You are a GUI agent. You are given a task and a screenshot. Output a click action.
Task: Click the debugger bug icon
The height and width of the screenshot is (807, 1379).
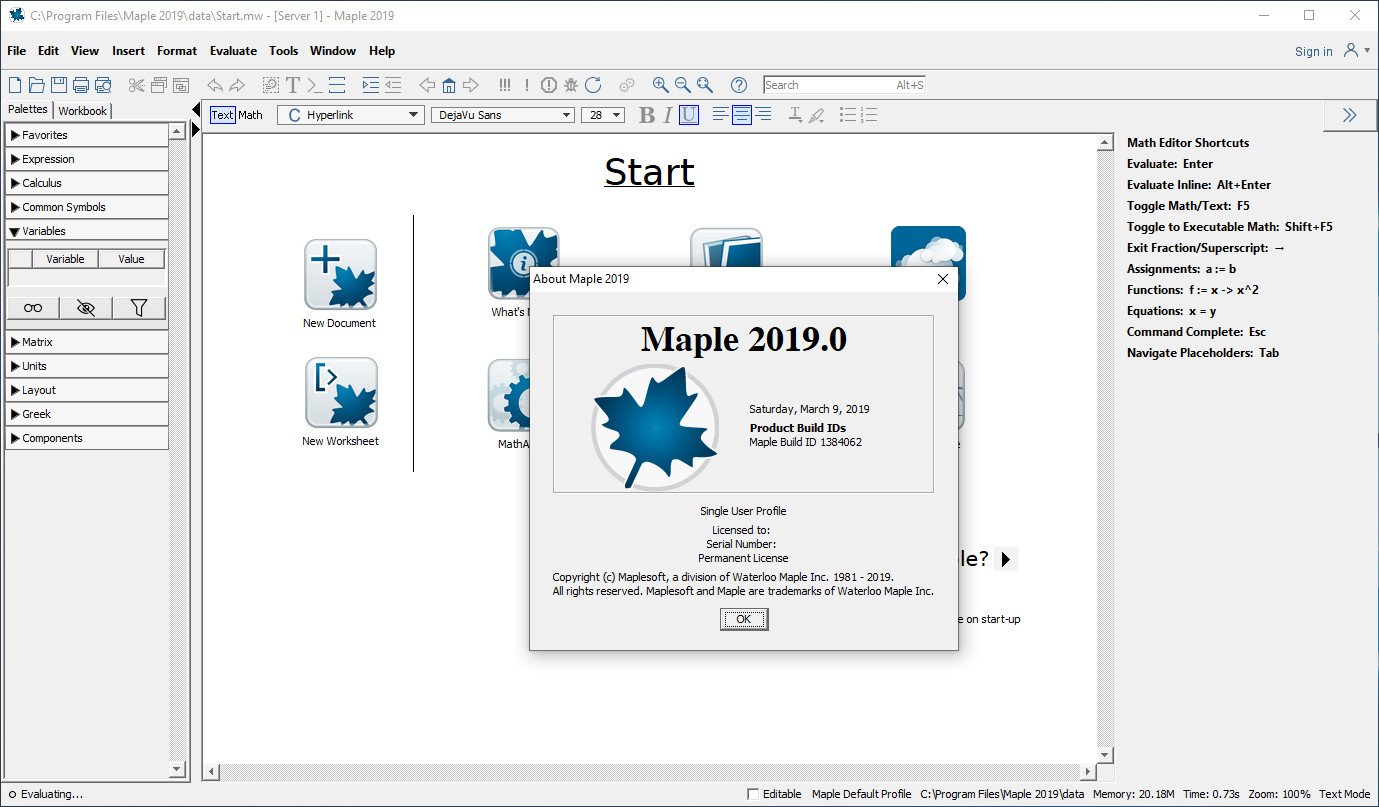tap(571, 85)
